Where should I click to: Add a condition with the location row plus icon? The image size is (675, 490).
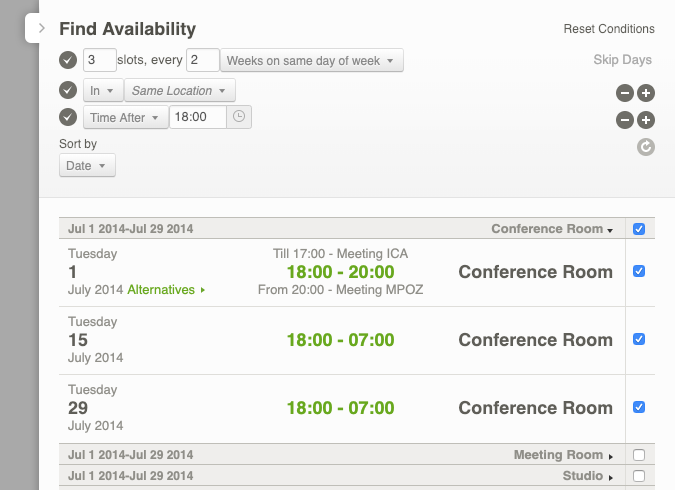tap(646, 93)
